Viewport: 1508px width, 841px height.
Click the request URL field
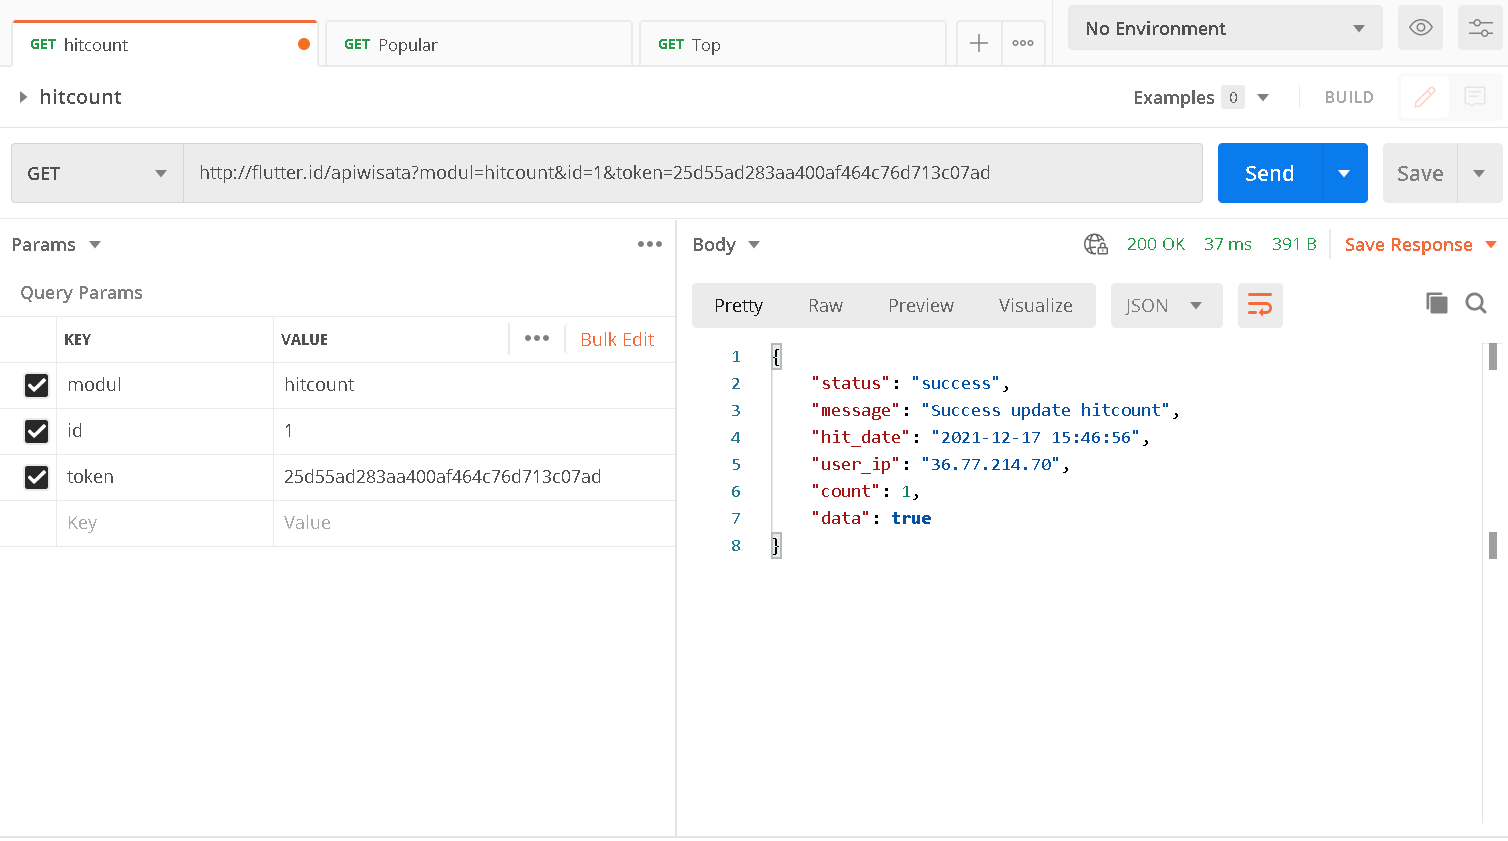click(693, 173)
